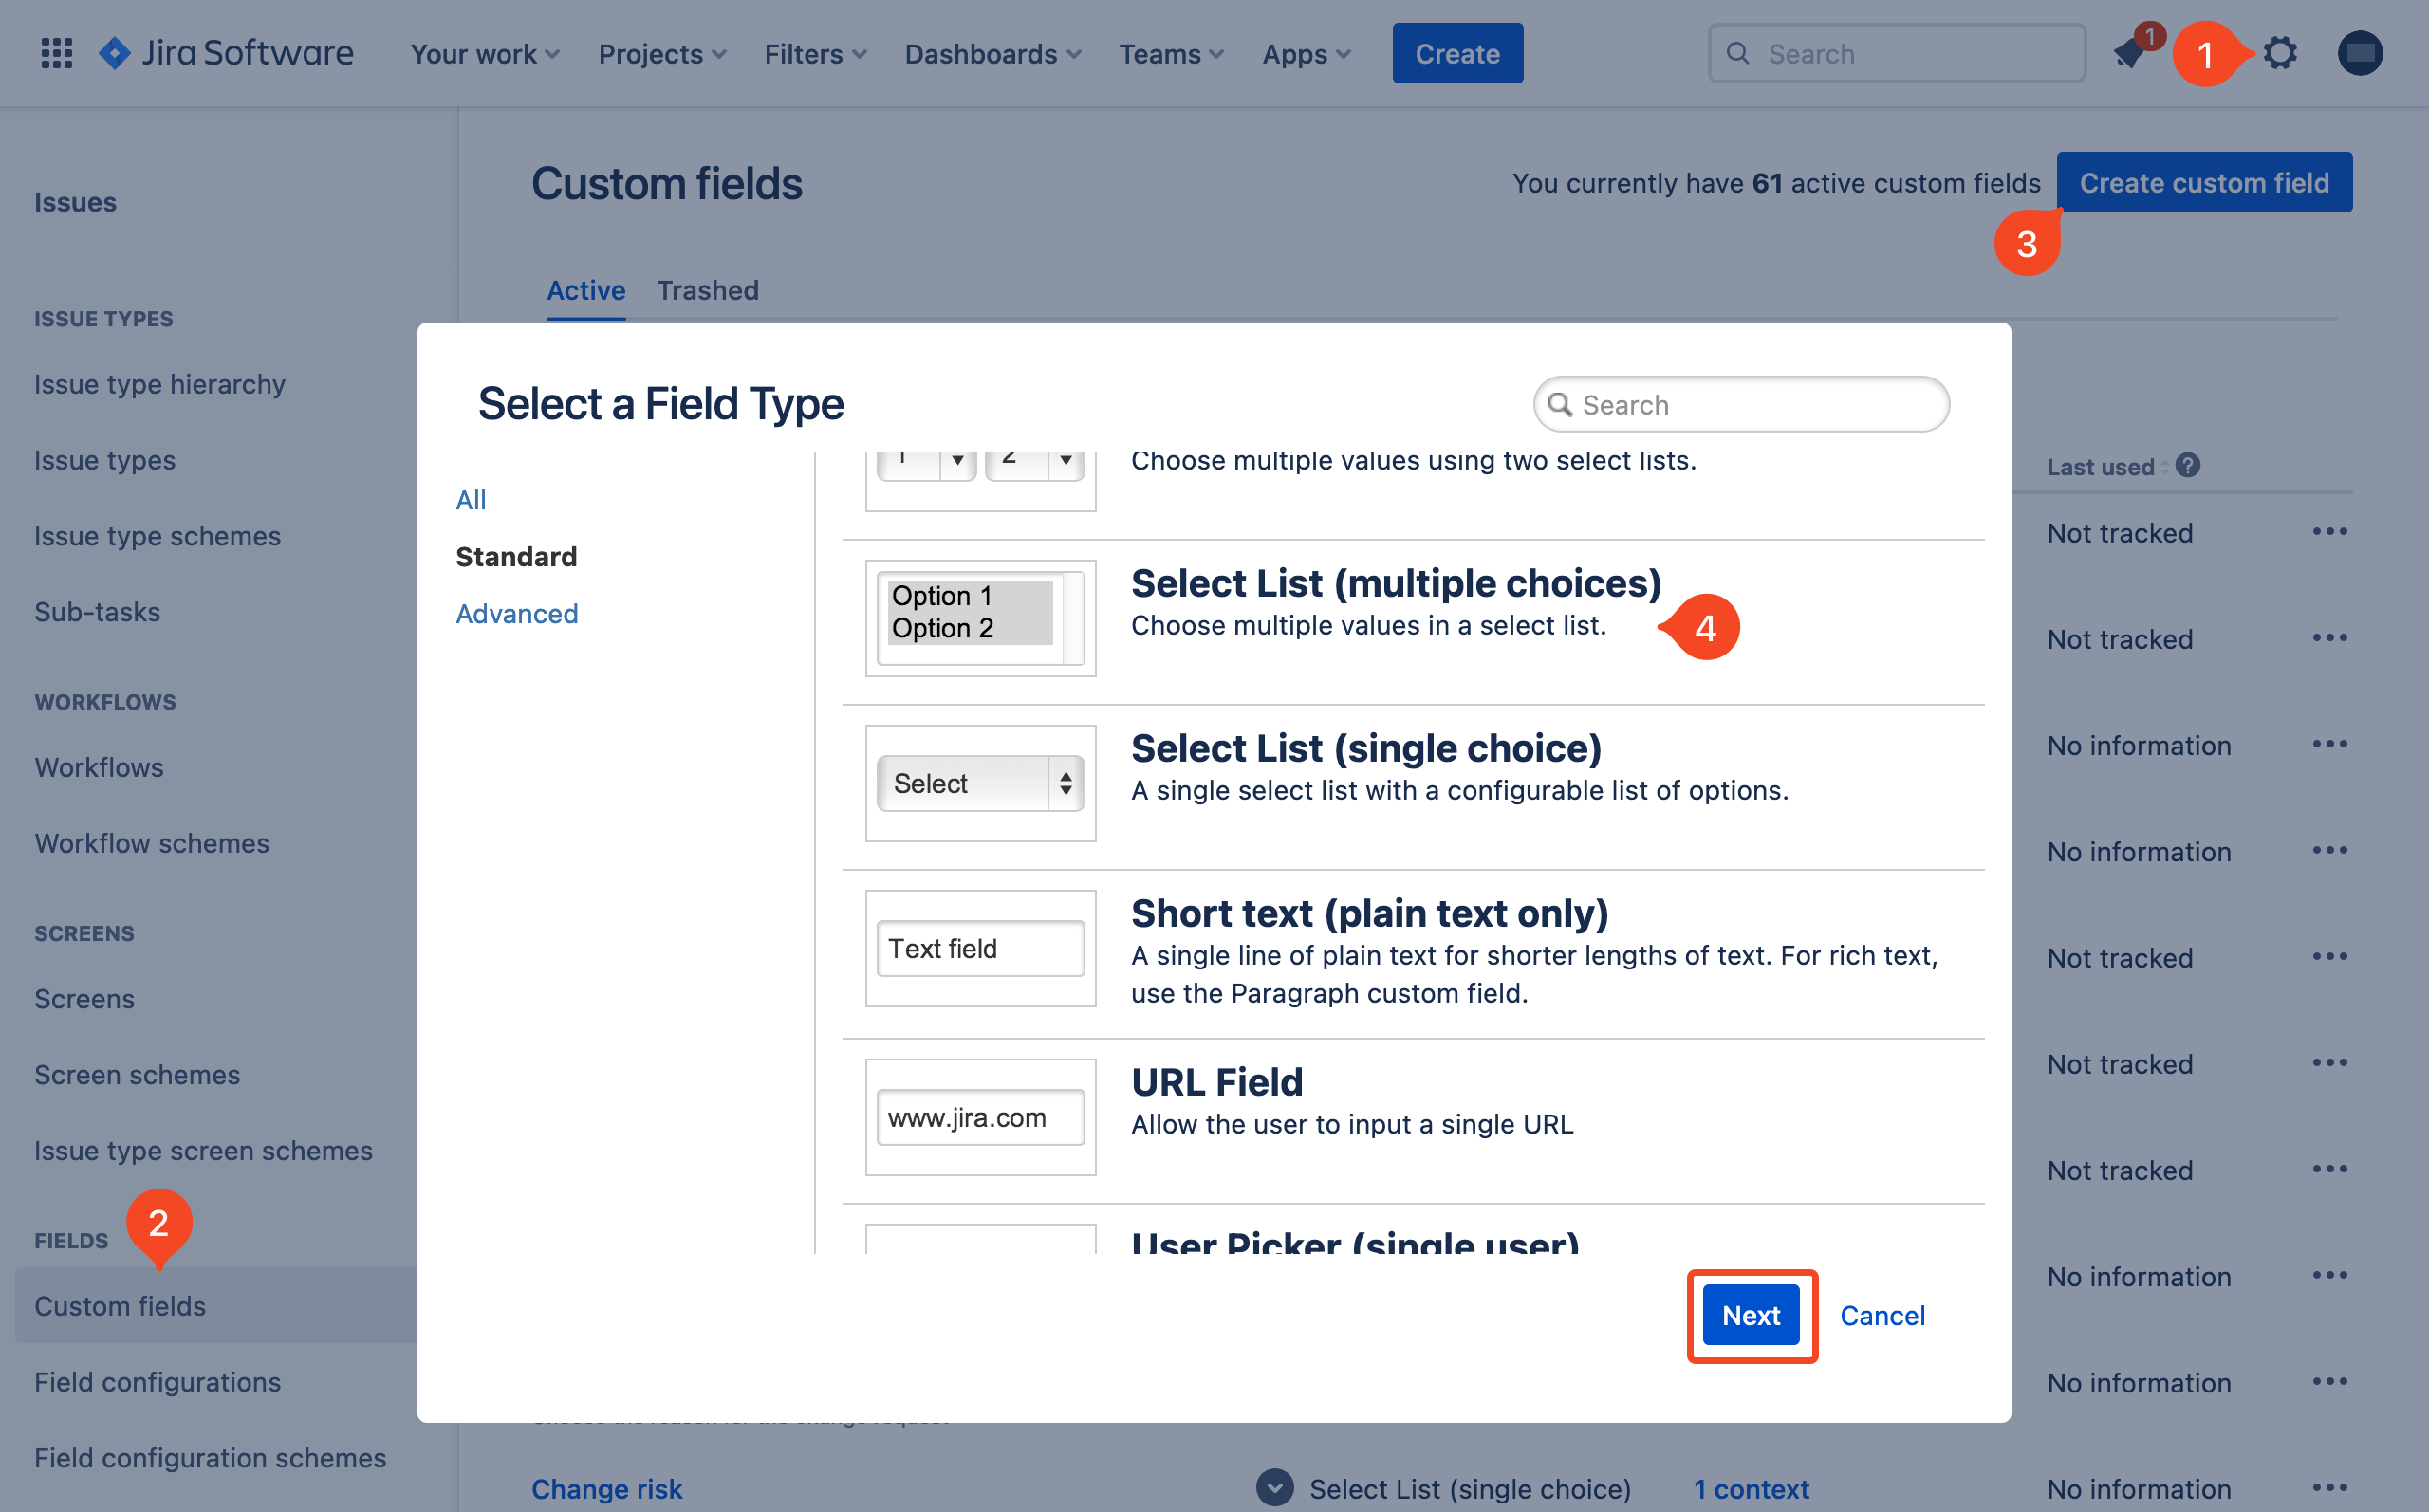This screenshot has width=2429, height=1512.
Task: Open Sub-tasks in sidebar
Action: (x=97, y=612)
